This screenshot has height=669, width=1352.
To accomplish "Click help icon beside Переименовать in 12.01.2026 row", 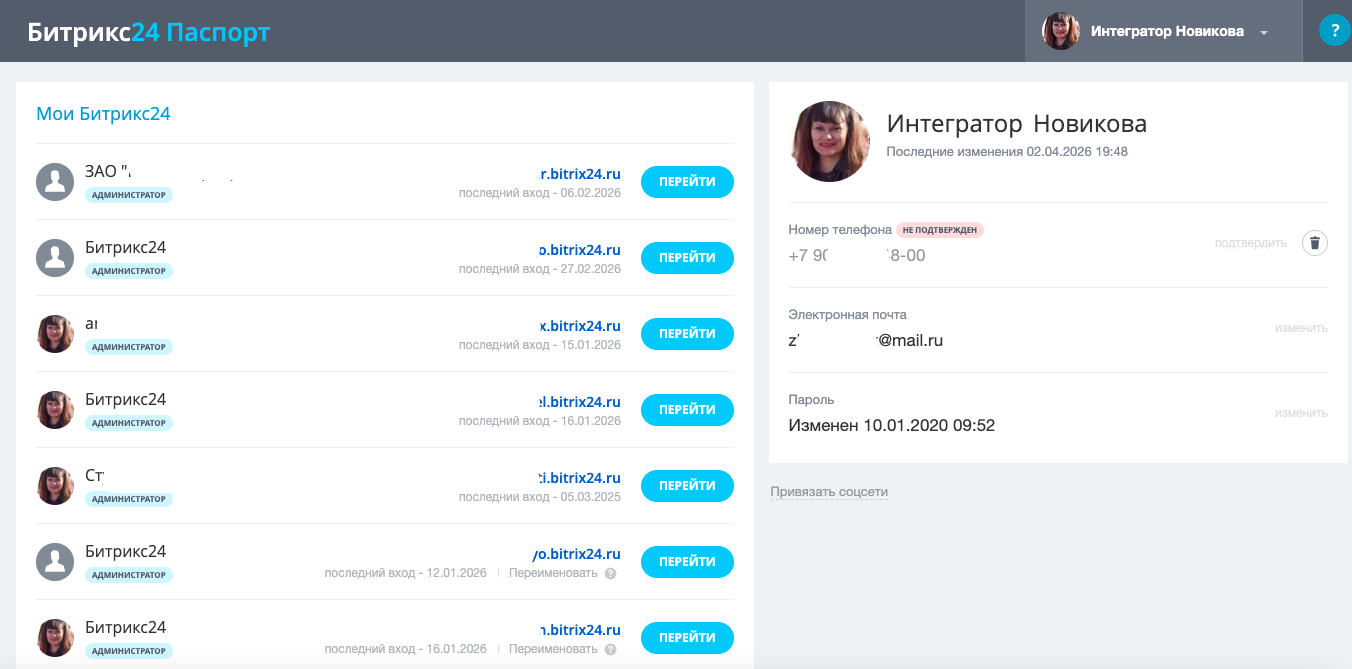I will click(x=611, y=574).
